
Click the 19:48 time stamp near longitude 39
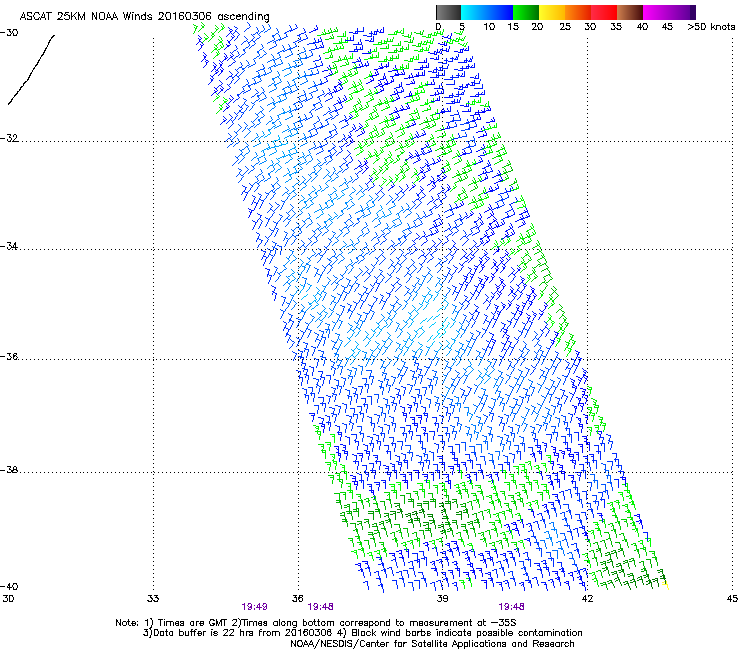(x=512, y=607)
